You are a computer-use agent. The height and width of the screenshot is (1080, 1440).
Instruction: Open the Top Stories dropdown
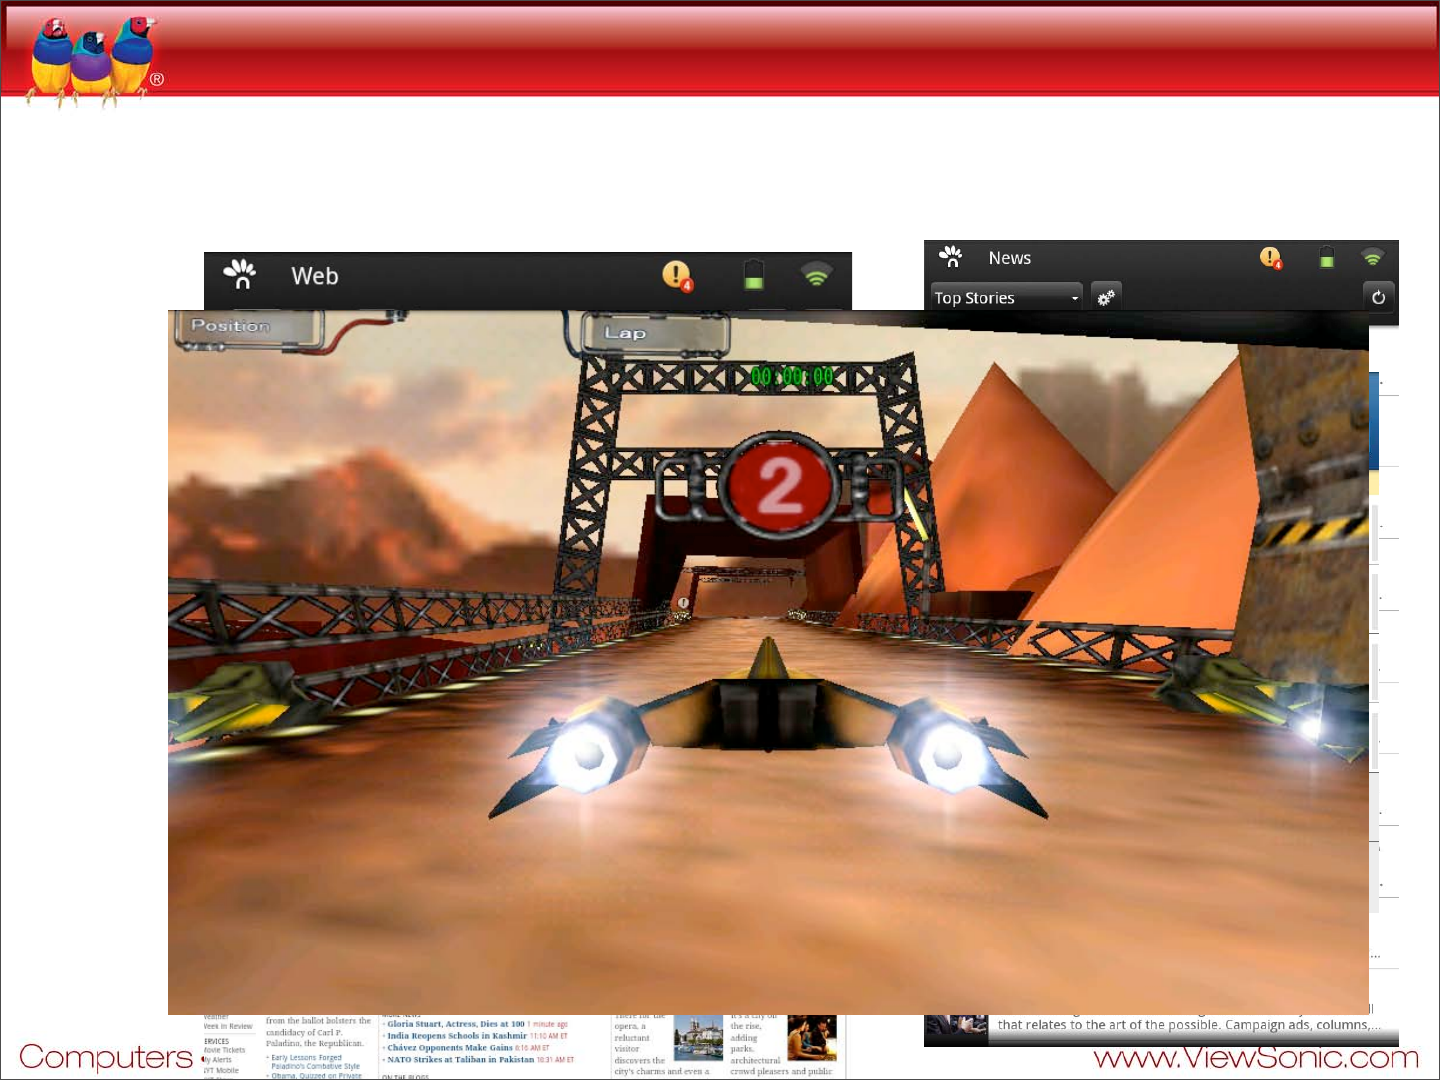pos(1006,297)
